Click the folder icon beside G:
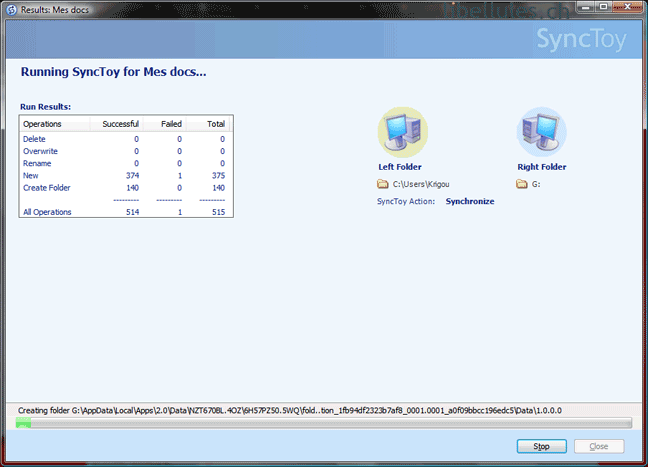The image size is (648, 467). tap(522, 184)
